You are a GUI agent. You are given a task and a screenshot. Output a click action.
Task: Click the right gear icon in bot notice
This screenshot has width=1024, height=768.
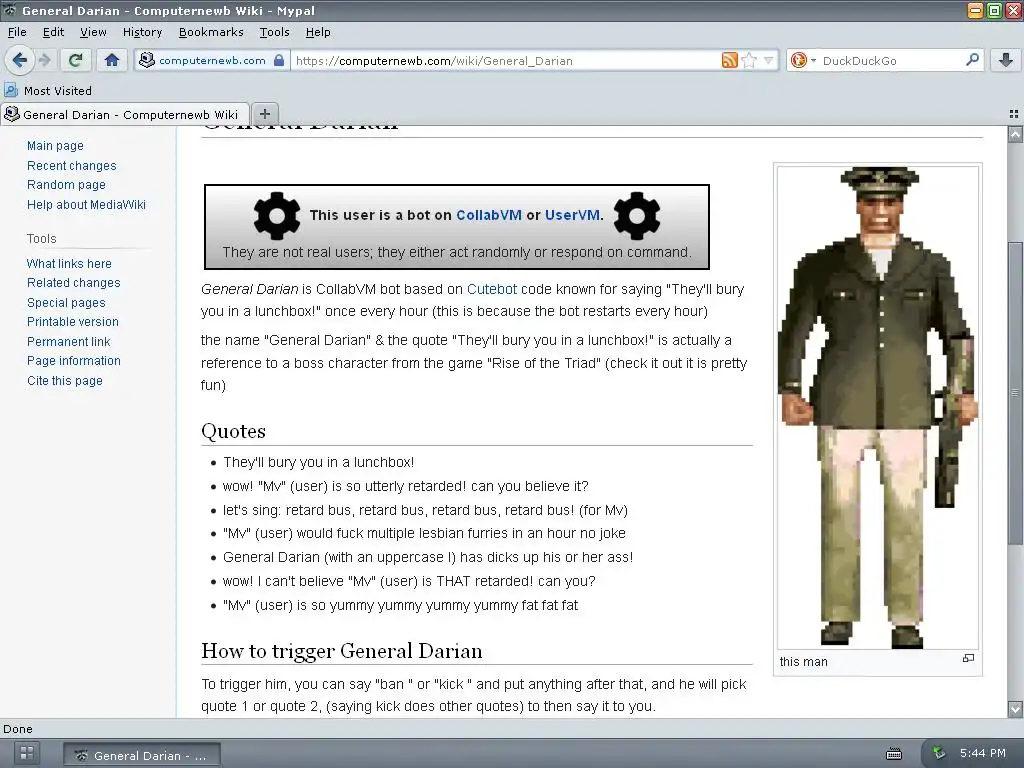pos(637,216)
